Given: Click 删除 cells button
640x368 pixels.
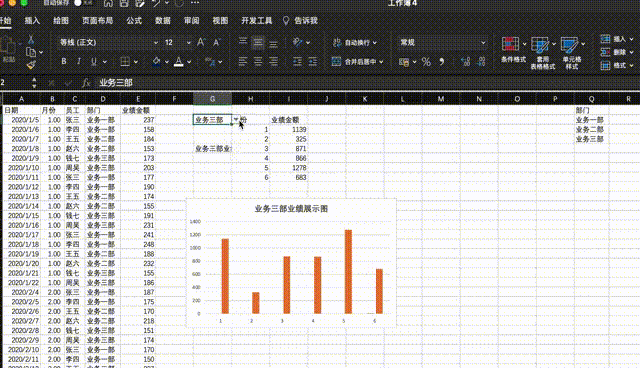Looking at the screenshot, I should click(x=616, y=52).
